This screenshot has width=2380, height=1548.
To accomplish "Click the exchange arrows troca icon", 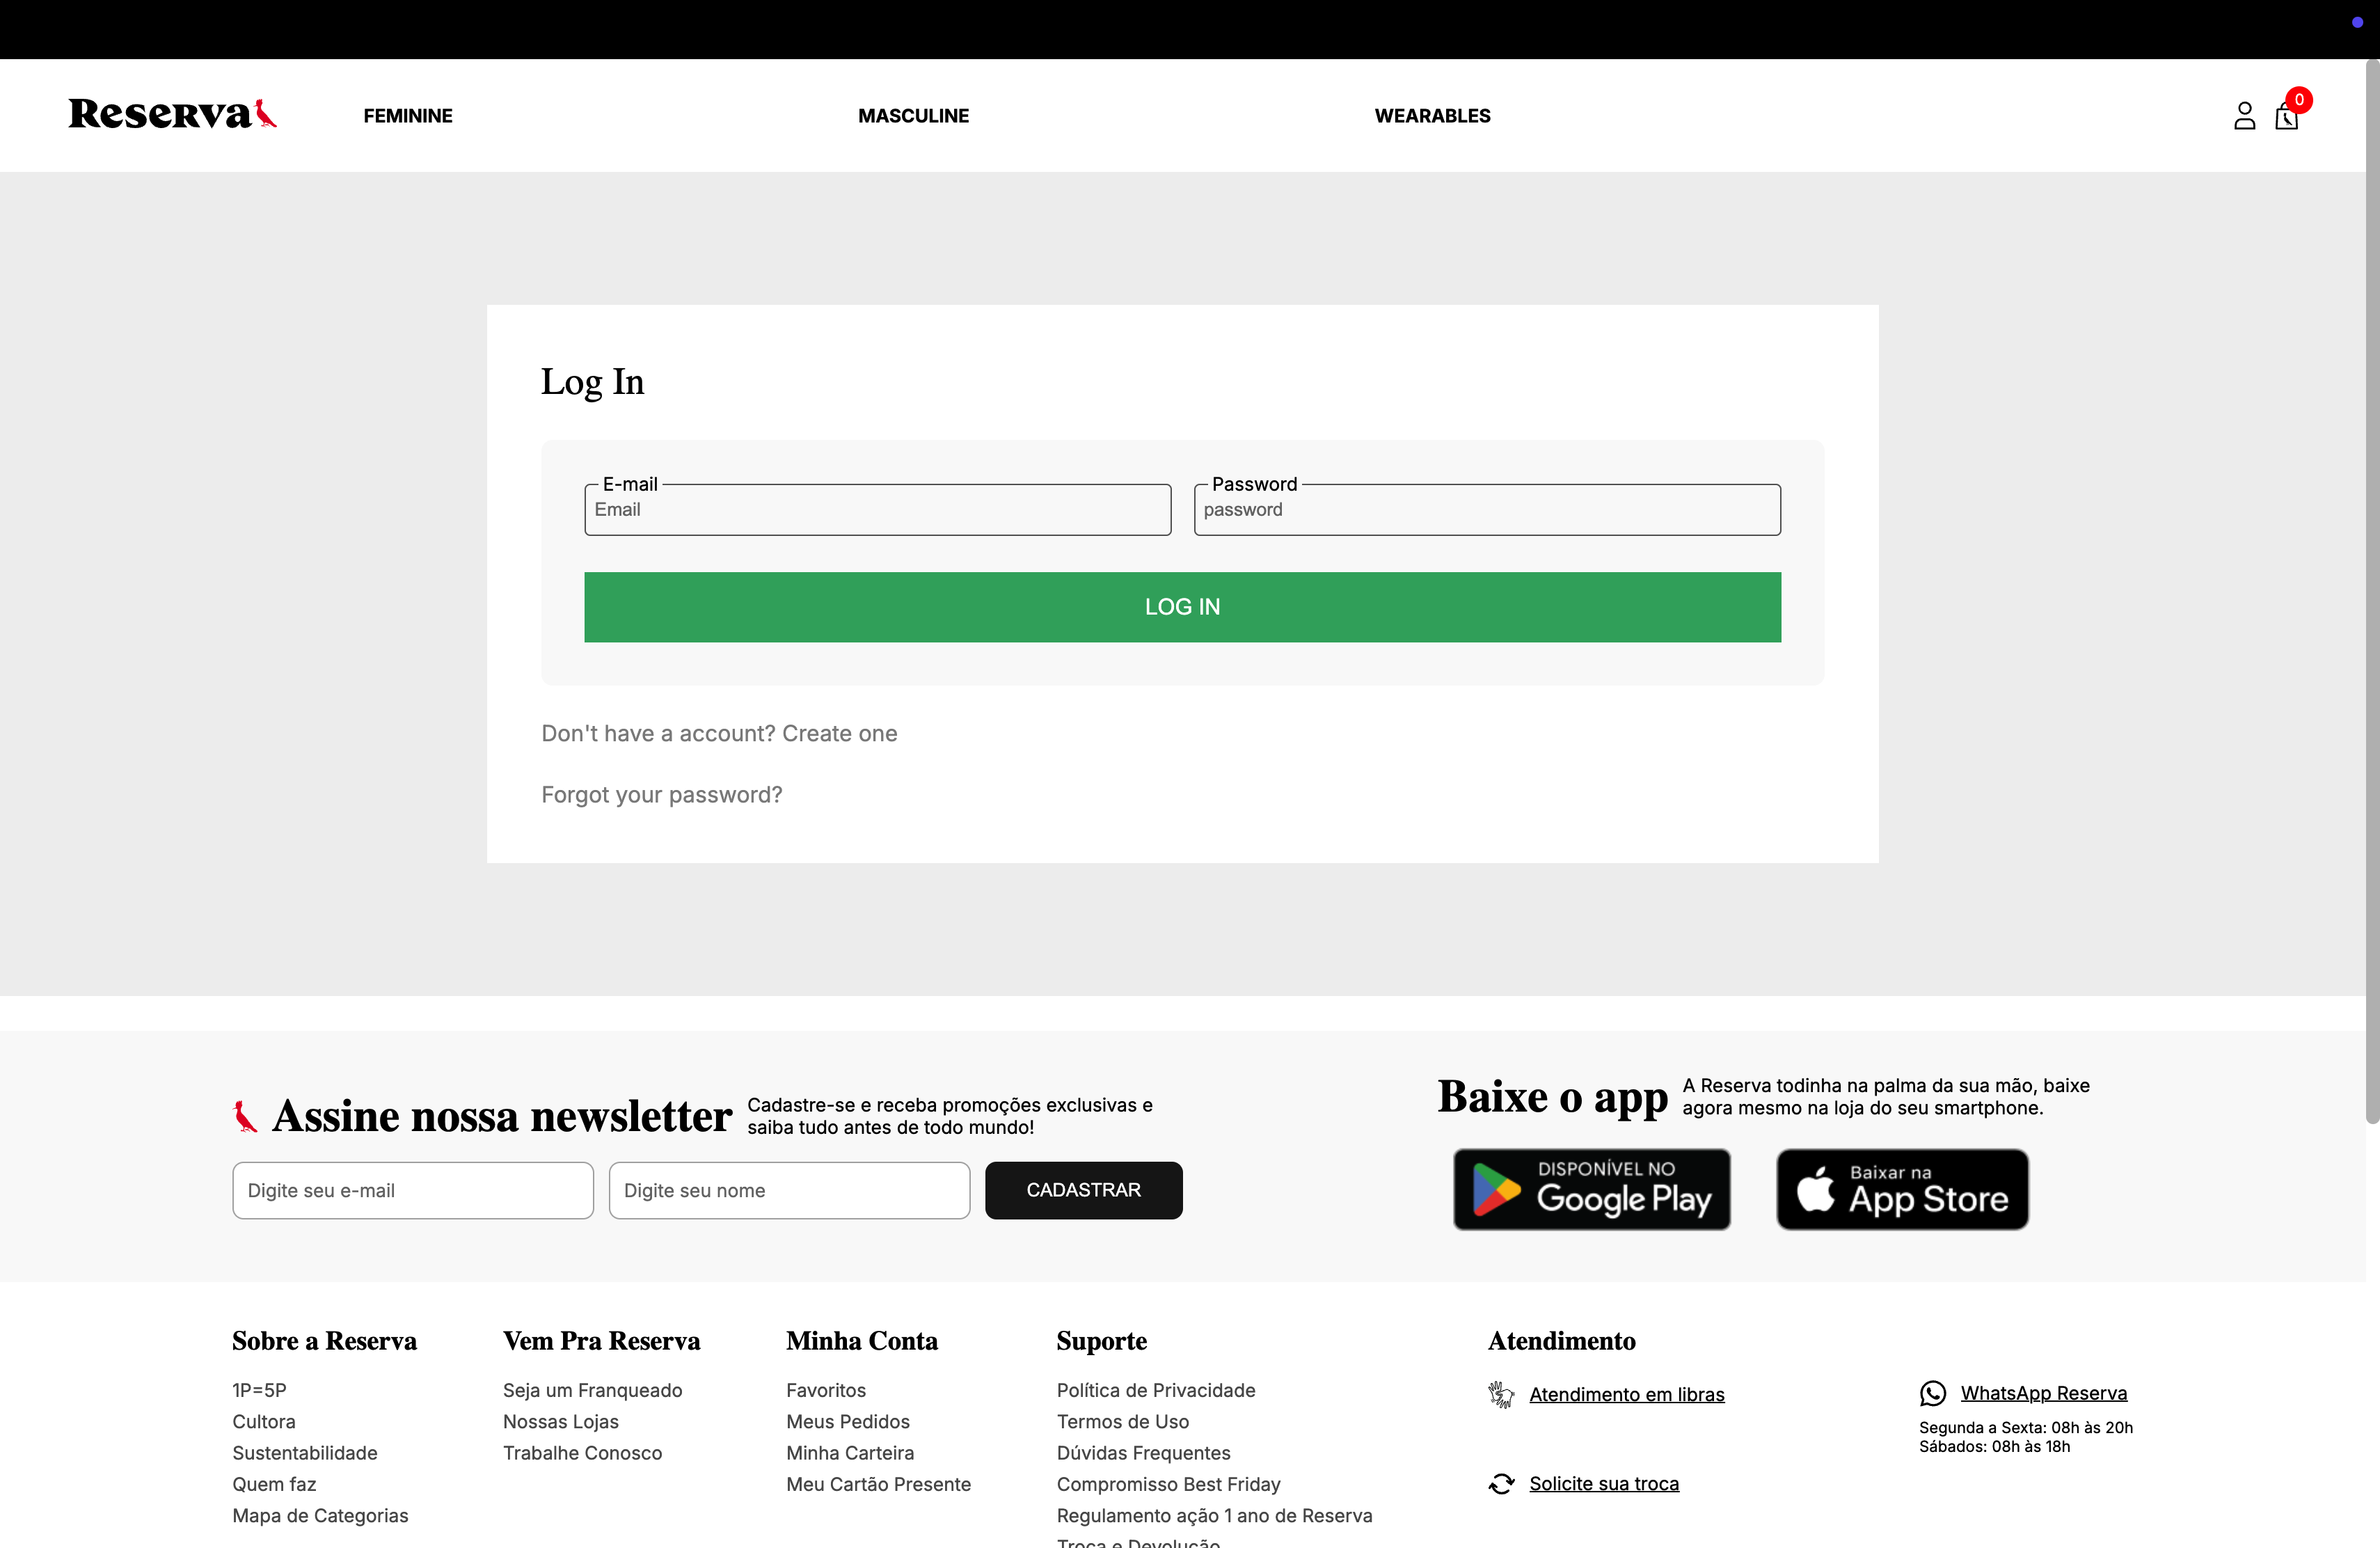I will [1501, 1484].
